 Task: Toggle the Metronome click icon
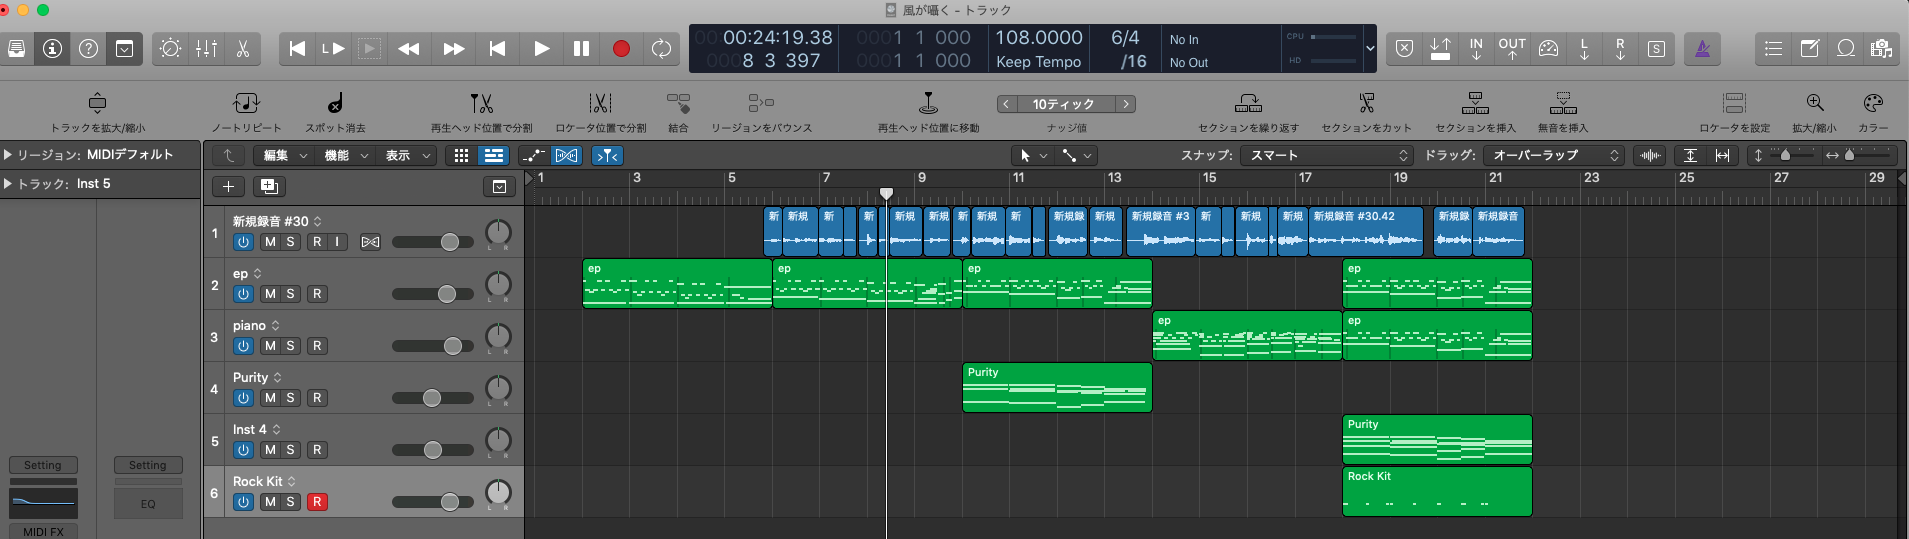point(1703,48)
